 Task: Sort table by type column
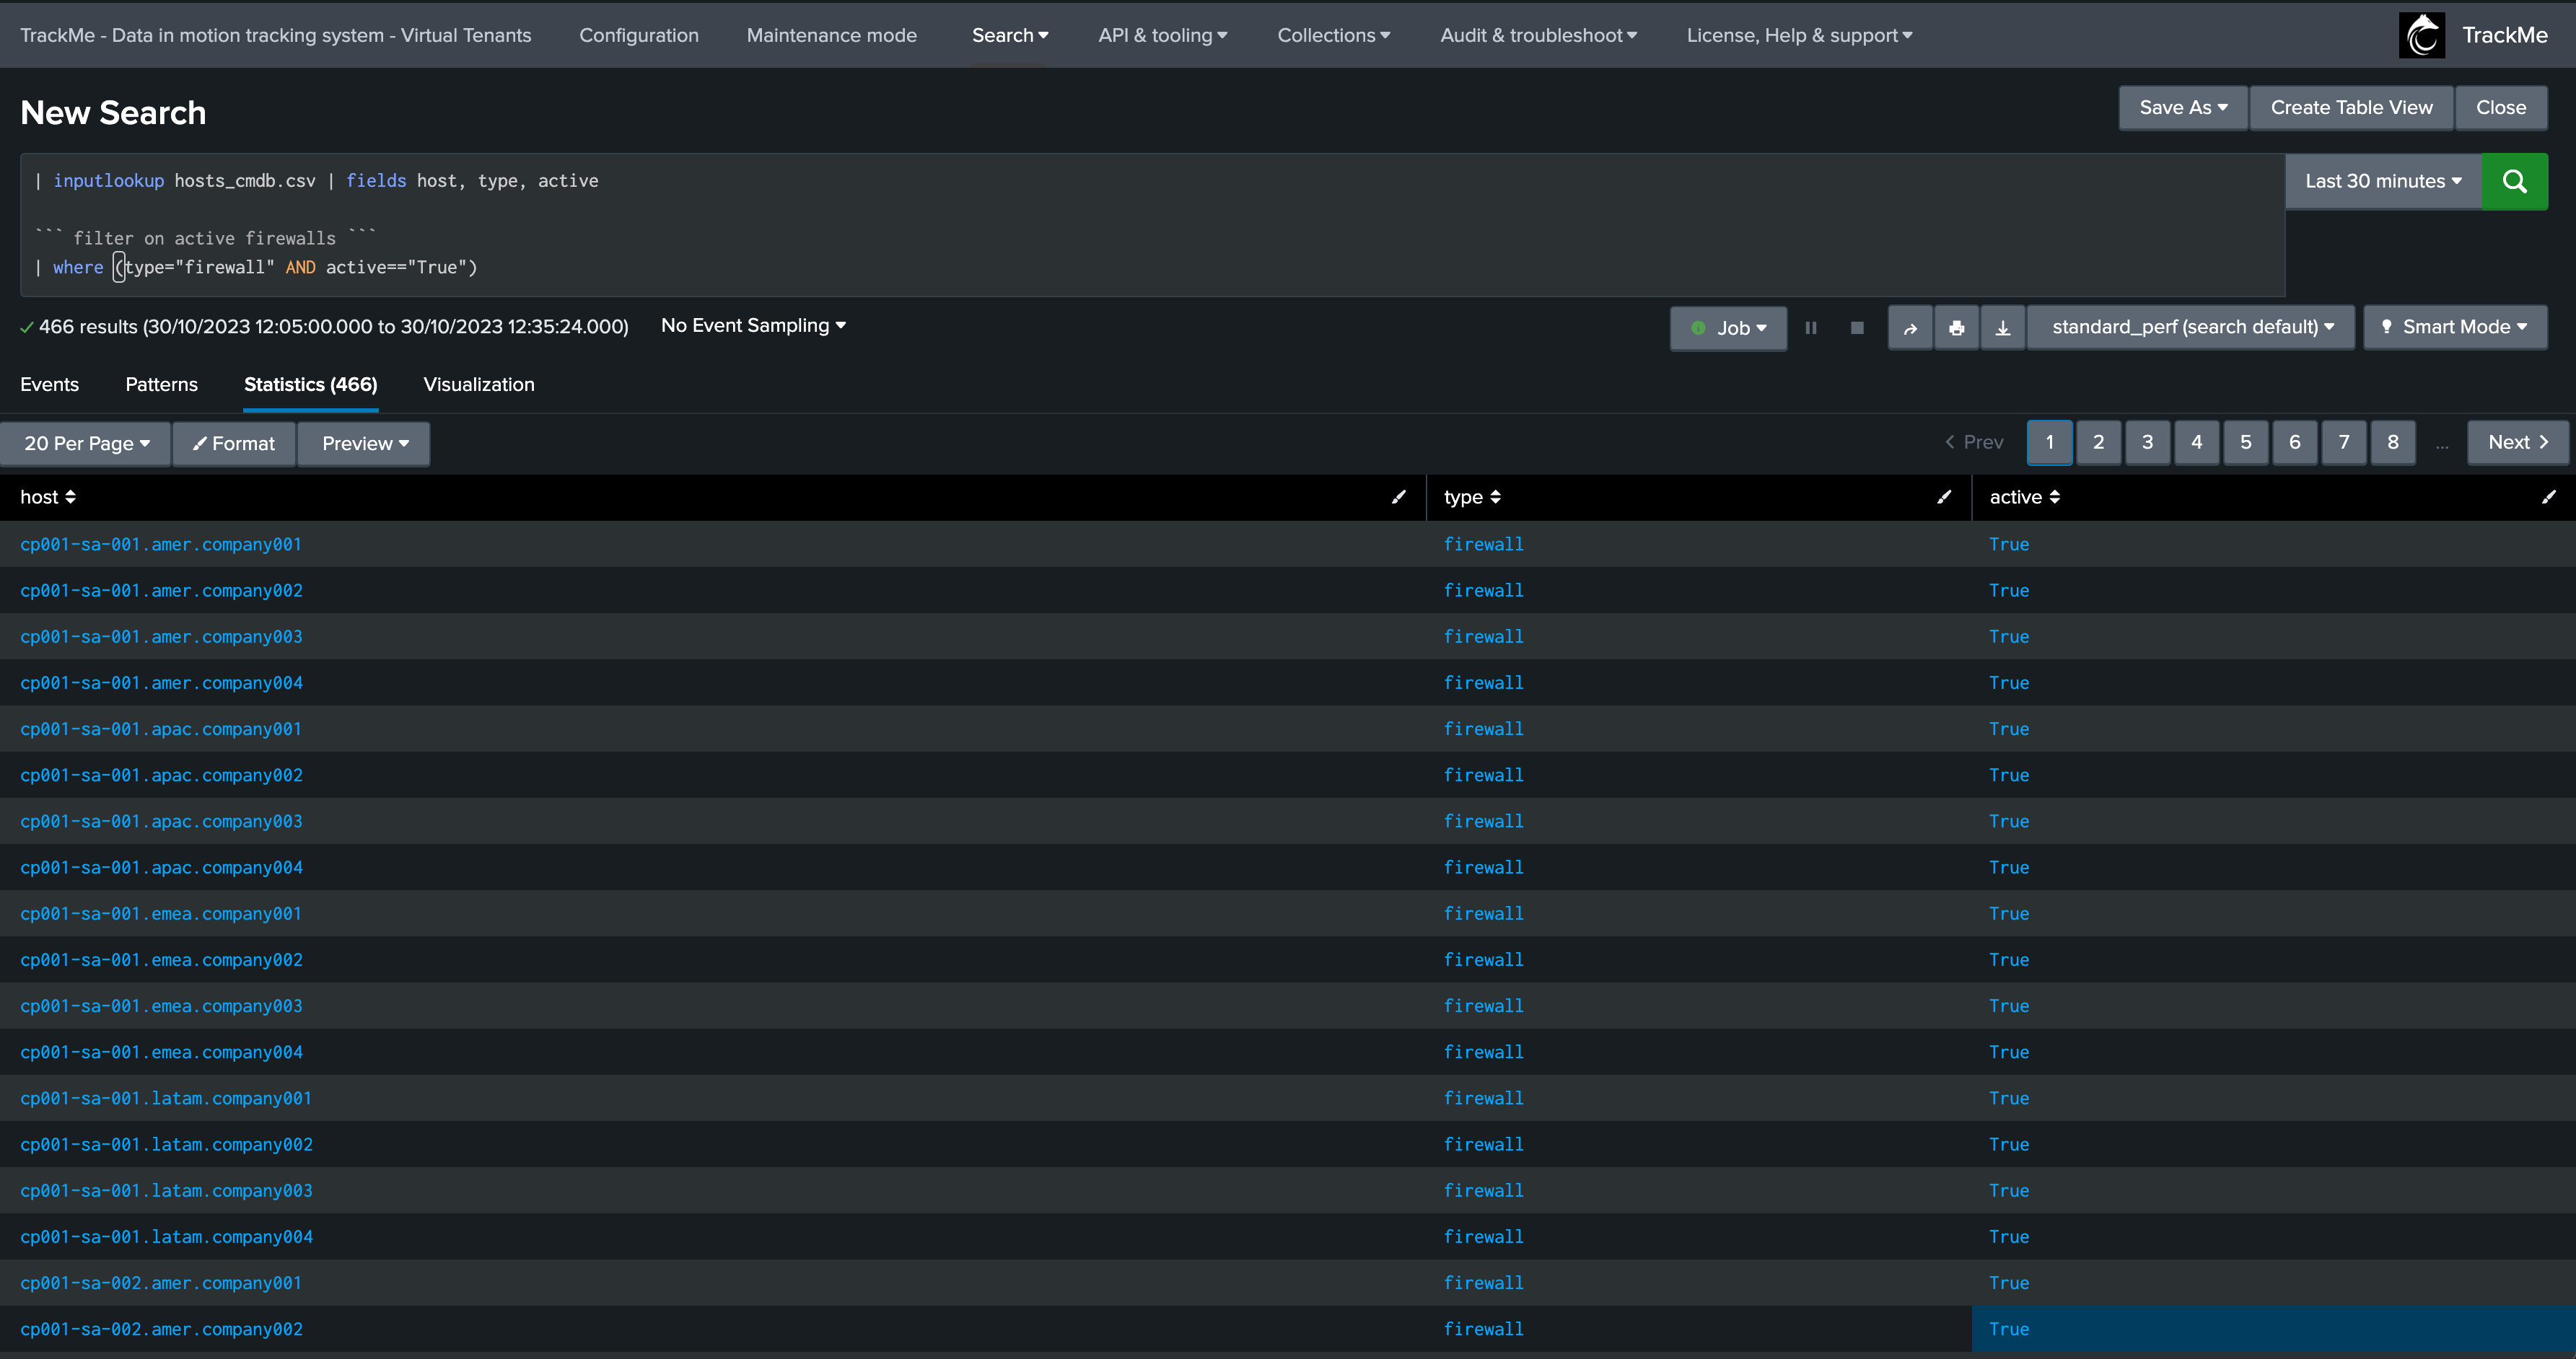[x=1472, y=497]
